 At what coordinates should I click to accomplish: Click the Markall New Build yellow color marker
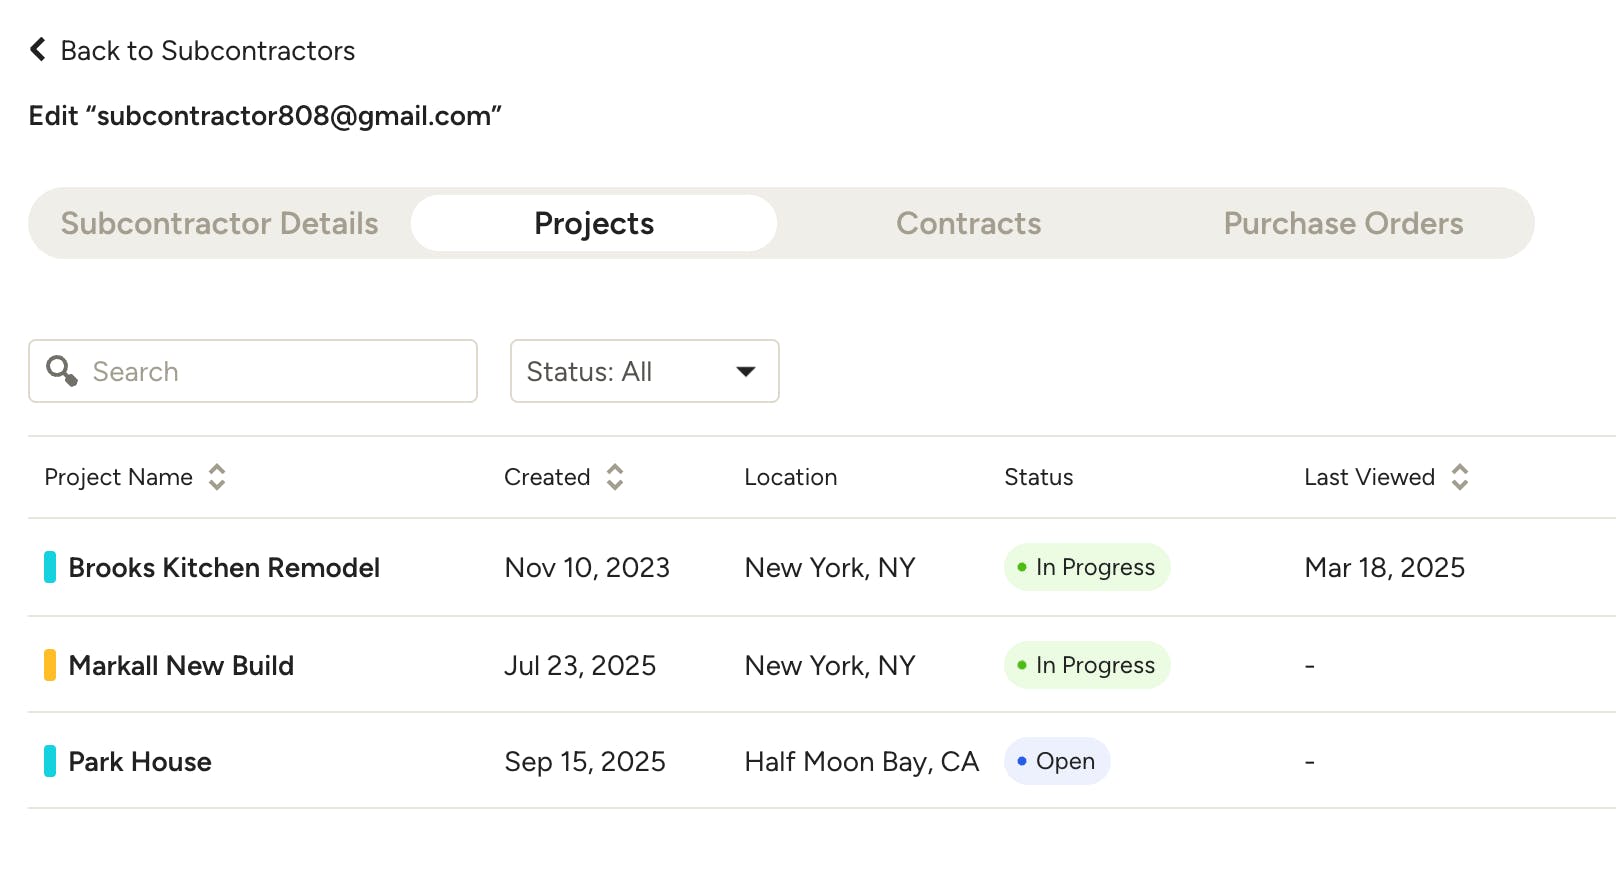click(50, 665)
